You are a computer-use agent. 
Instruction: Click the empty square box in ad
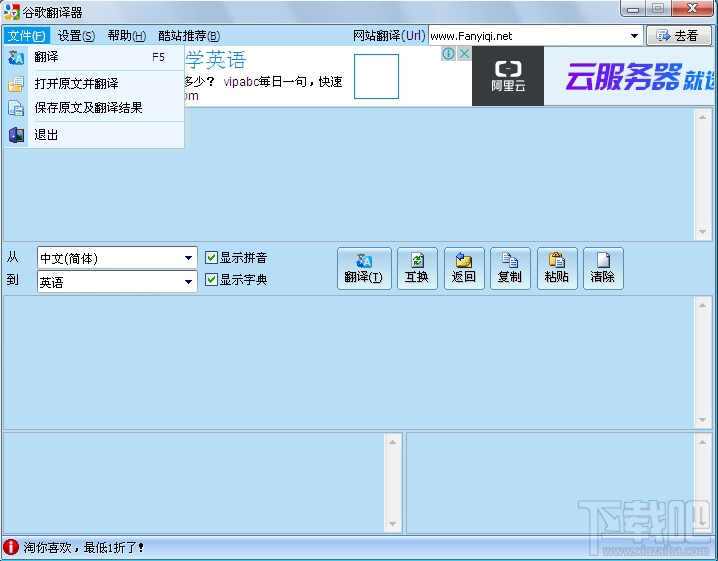coord(376,76)
